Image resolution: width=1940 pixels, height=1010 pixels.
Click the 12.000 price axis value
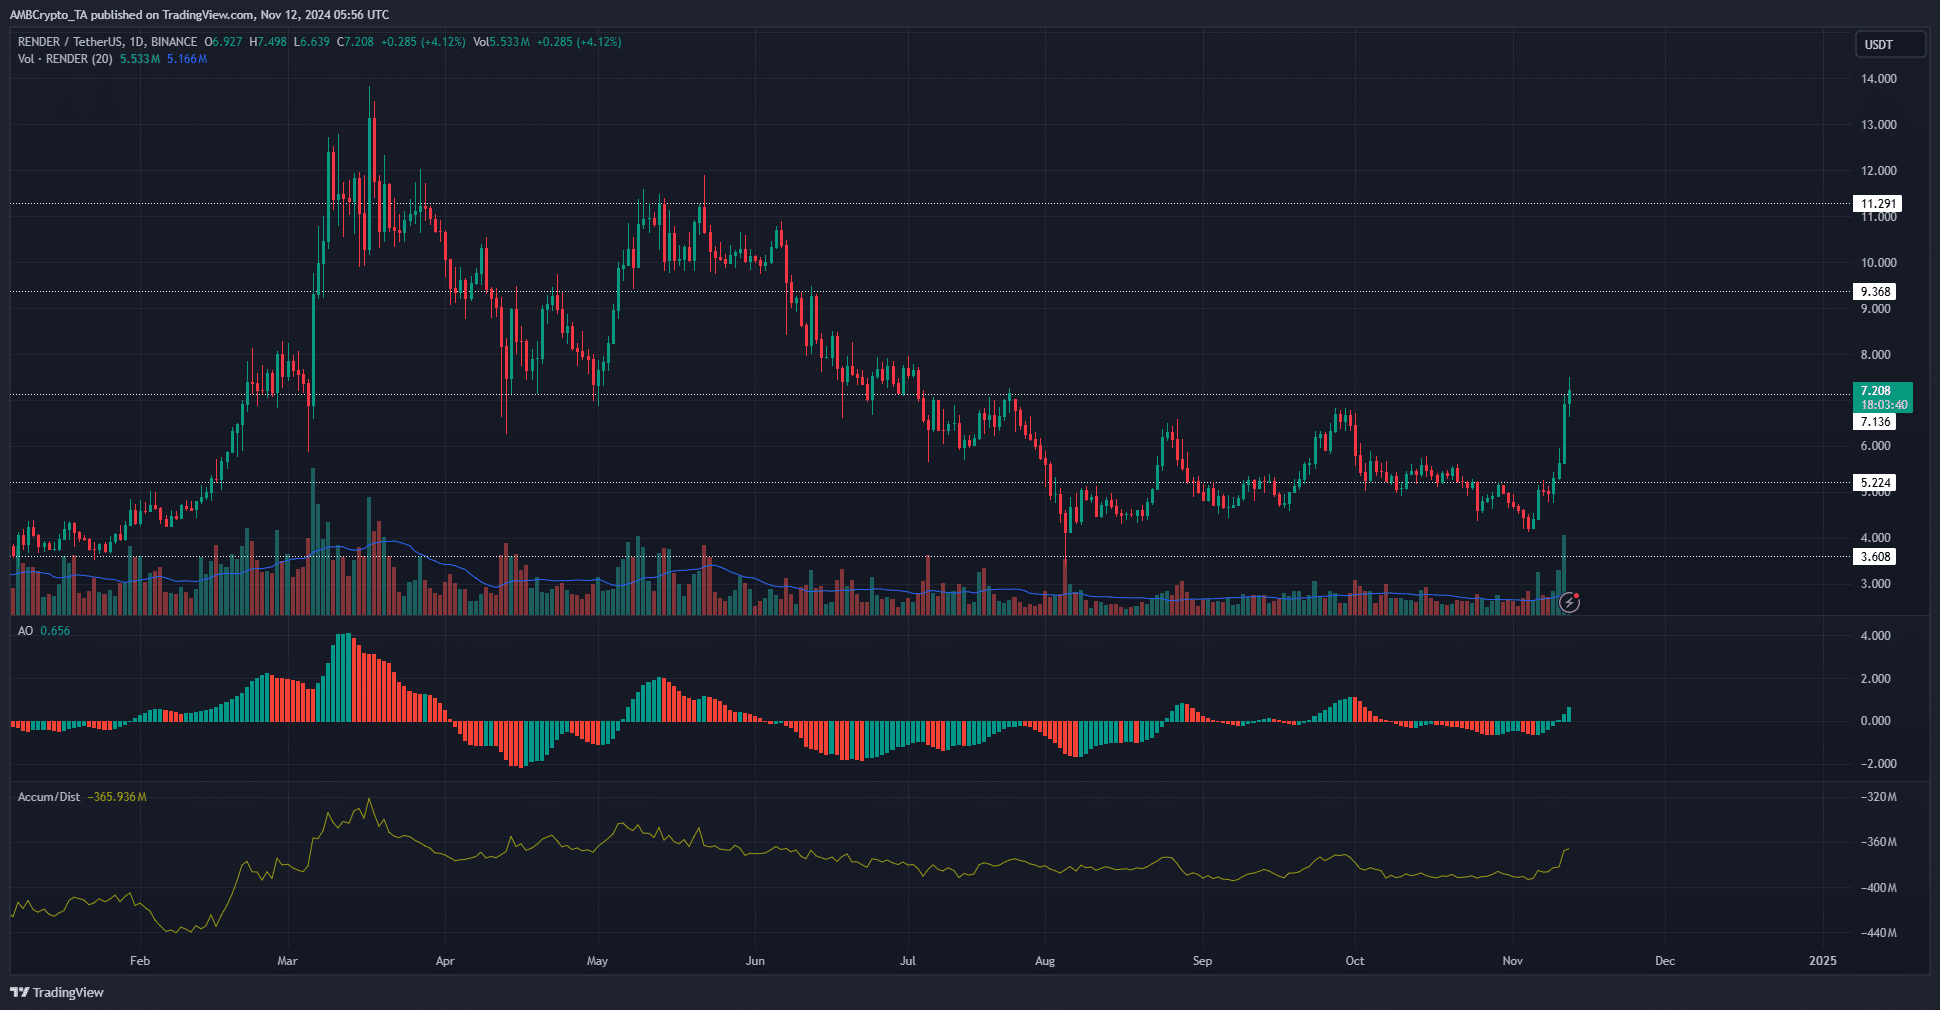click(1878, 171)
